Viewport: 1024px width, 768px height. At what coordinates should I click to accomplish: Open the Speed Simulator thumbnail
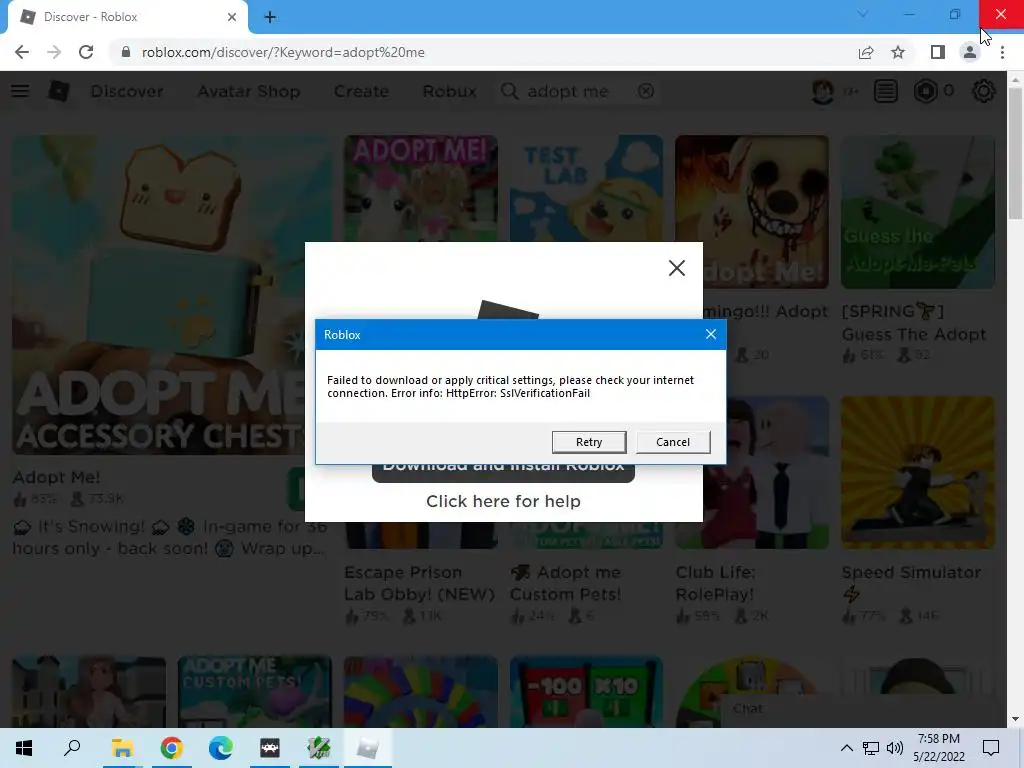918,472
